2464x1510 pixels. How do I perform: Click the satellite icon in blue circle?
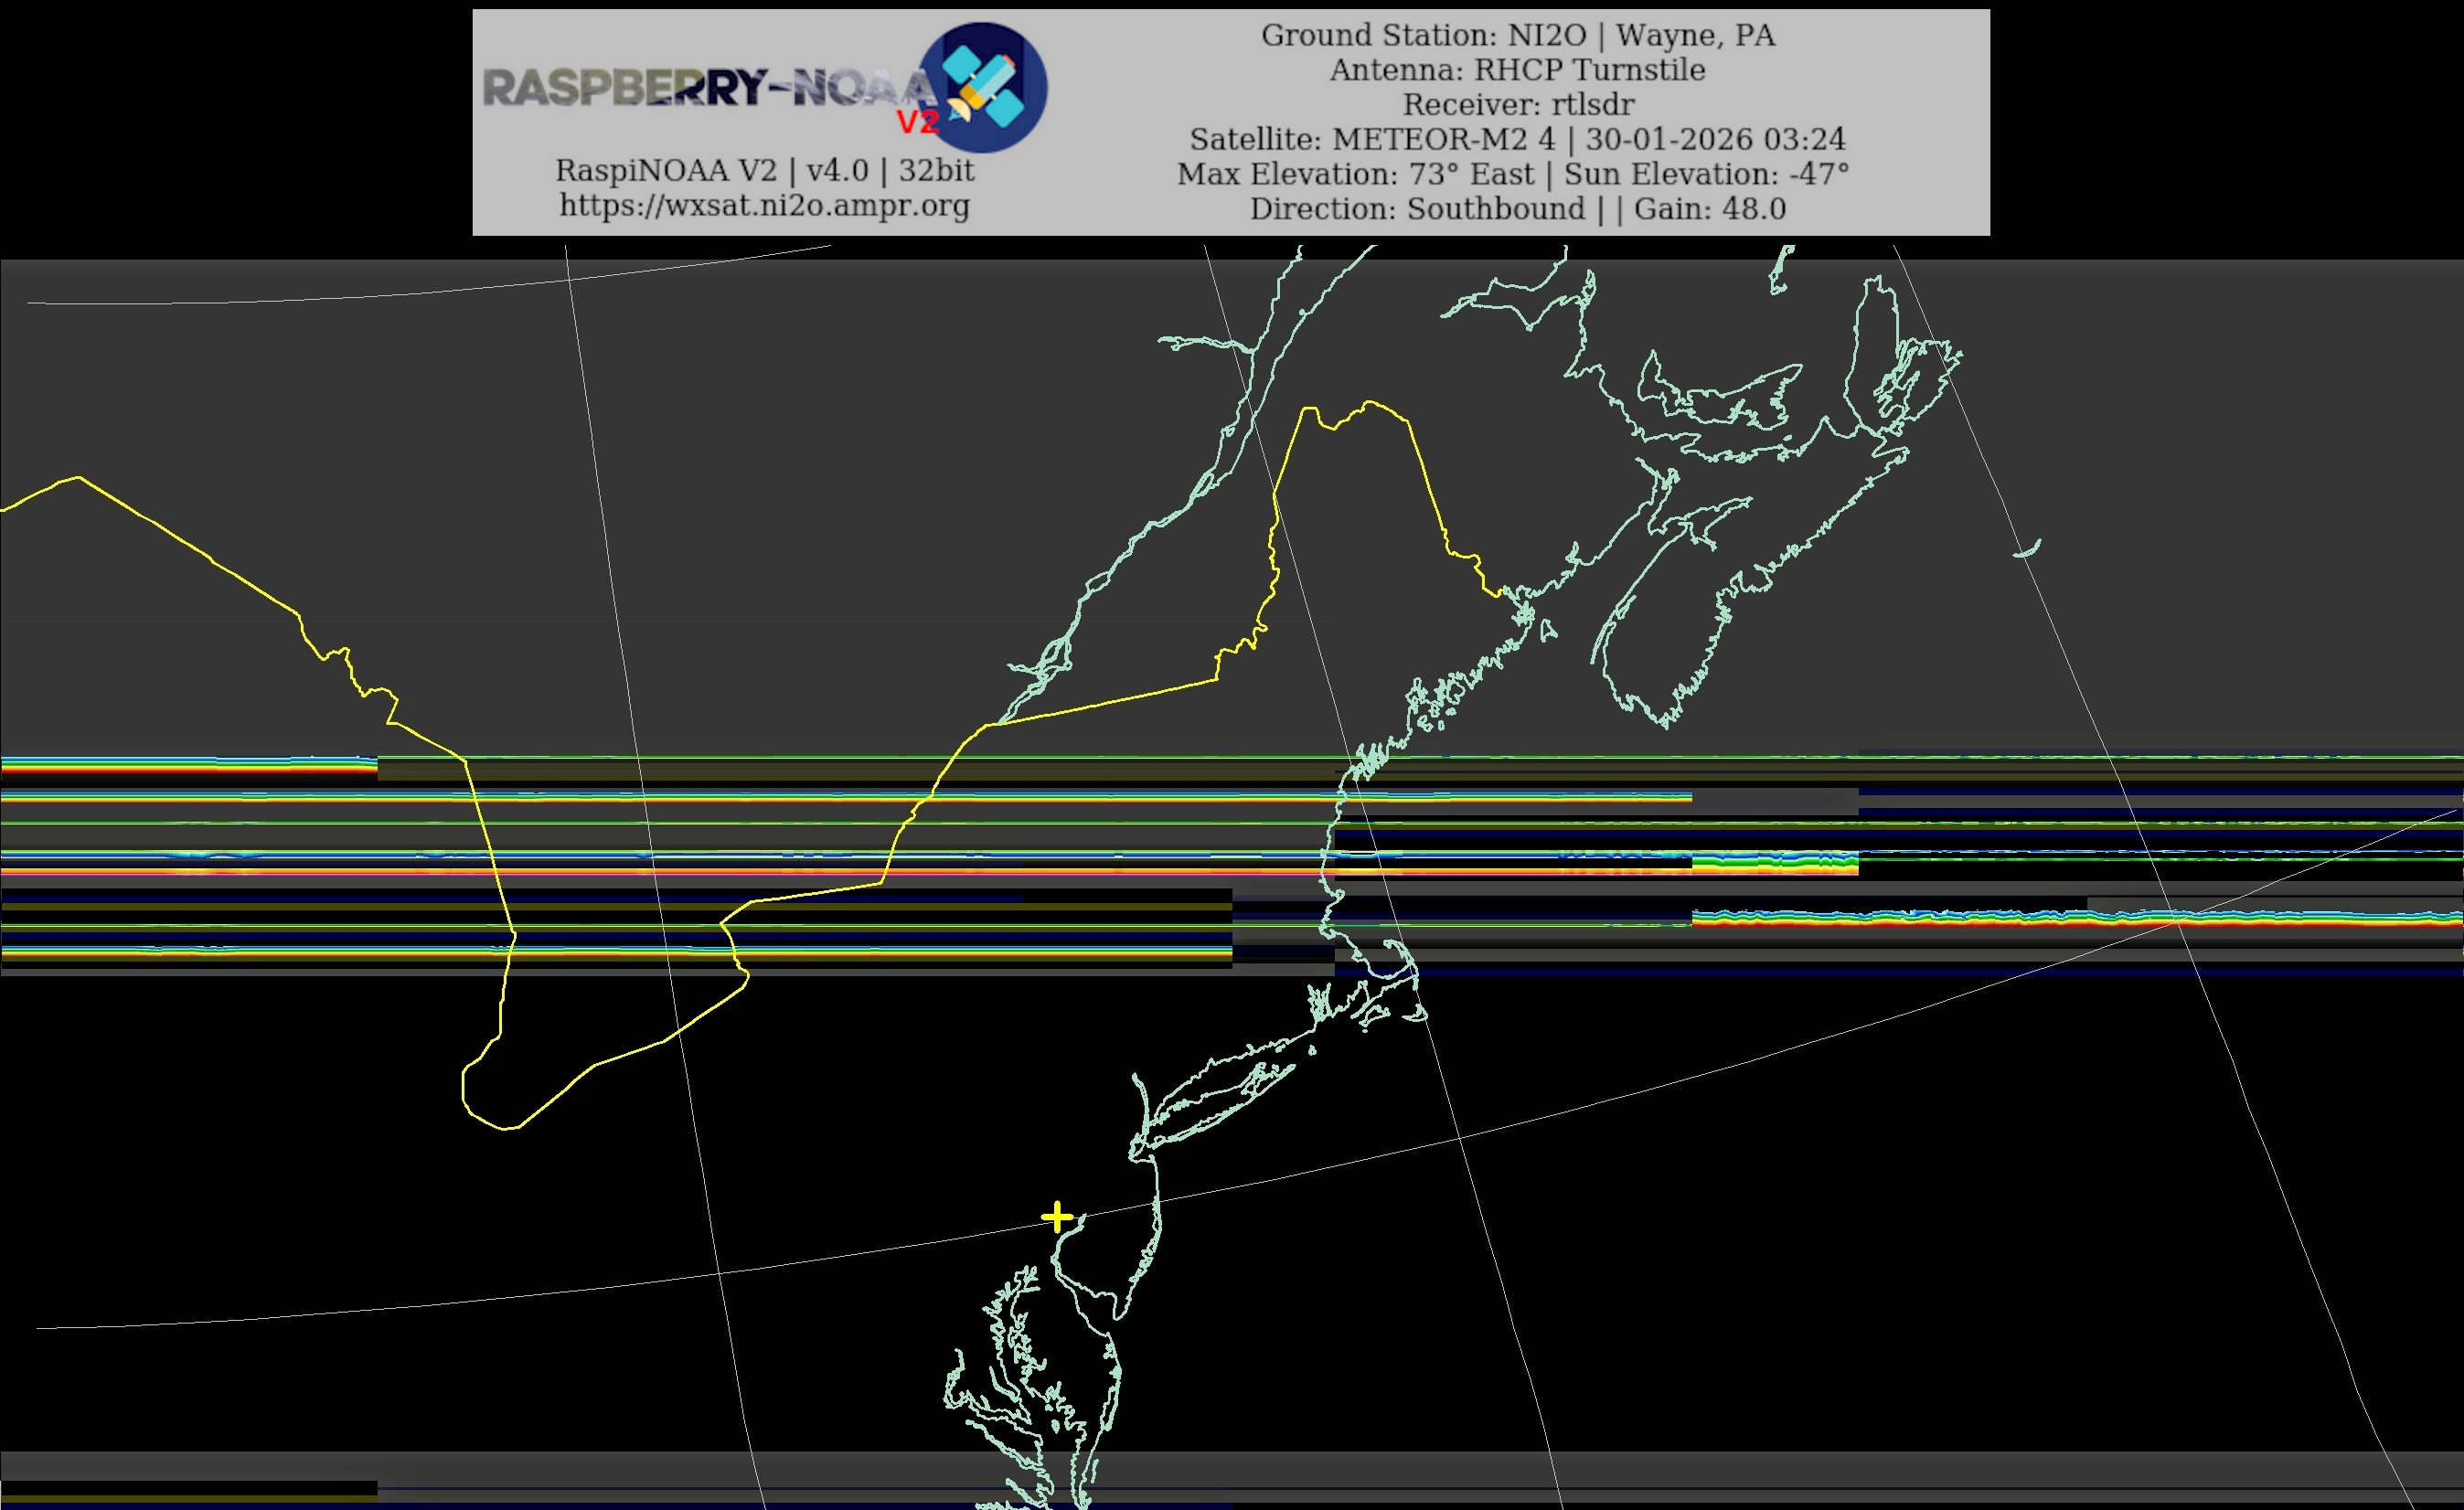pyautogui.click(x=983, y=87)
